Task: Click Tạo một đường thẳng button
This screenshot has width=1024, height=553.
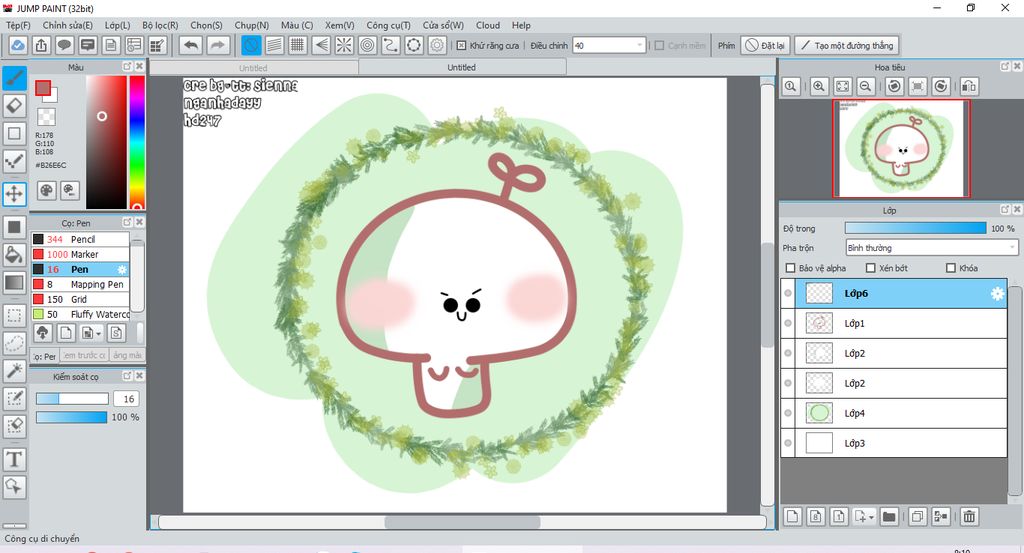Action: pos(847,46)
